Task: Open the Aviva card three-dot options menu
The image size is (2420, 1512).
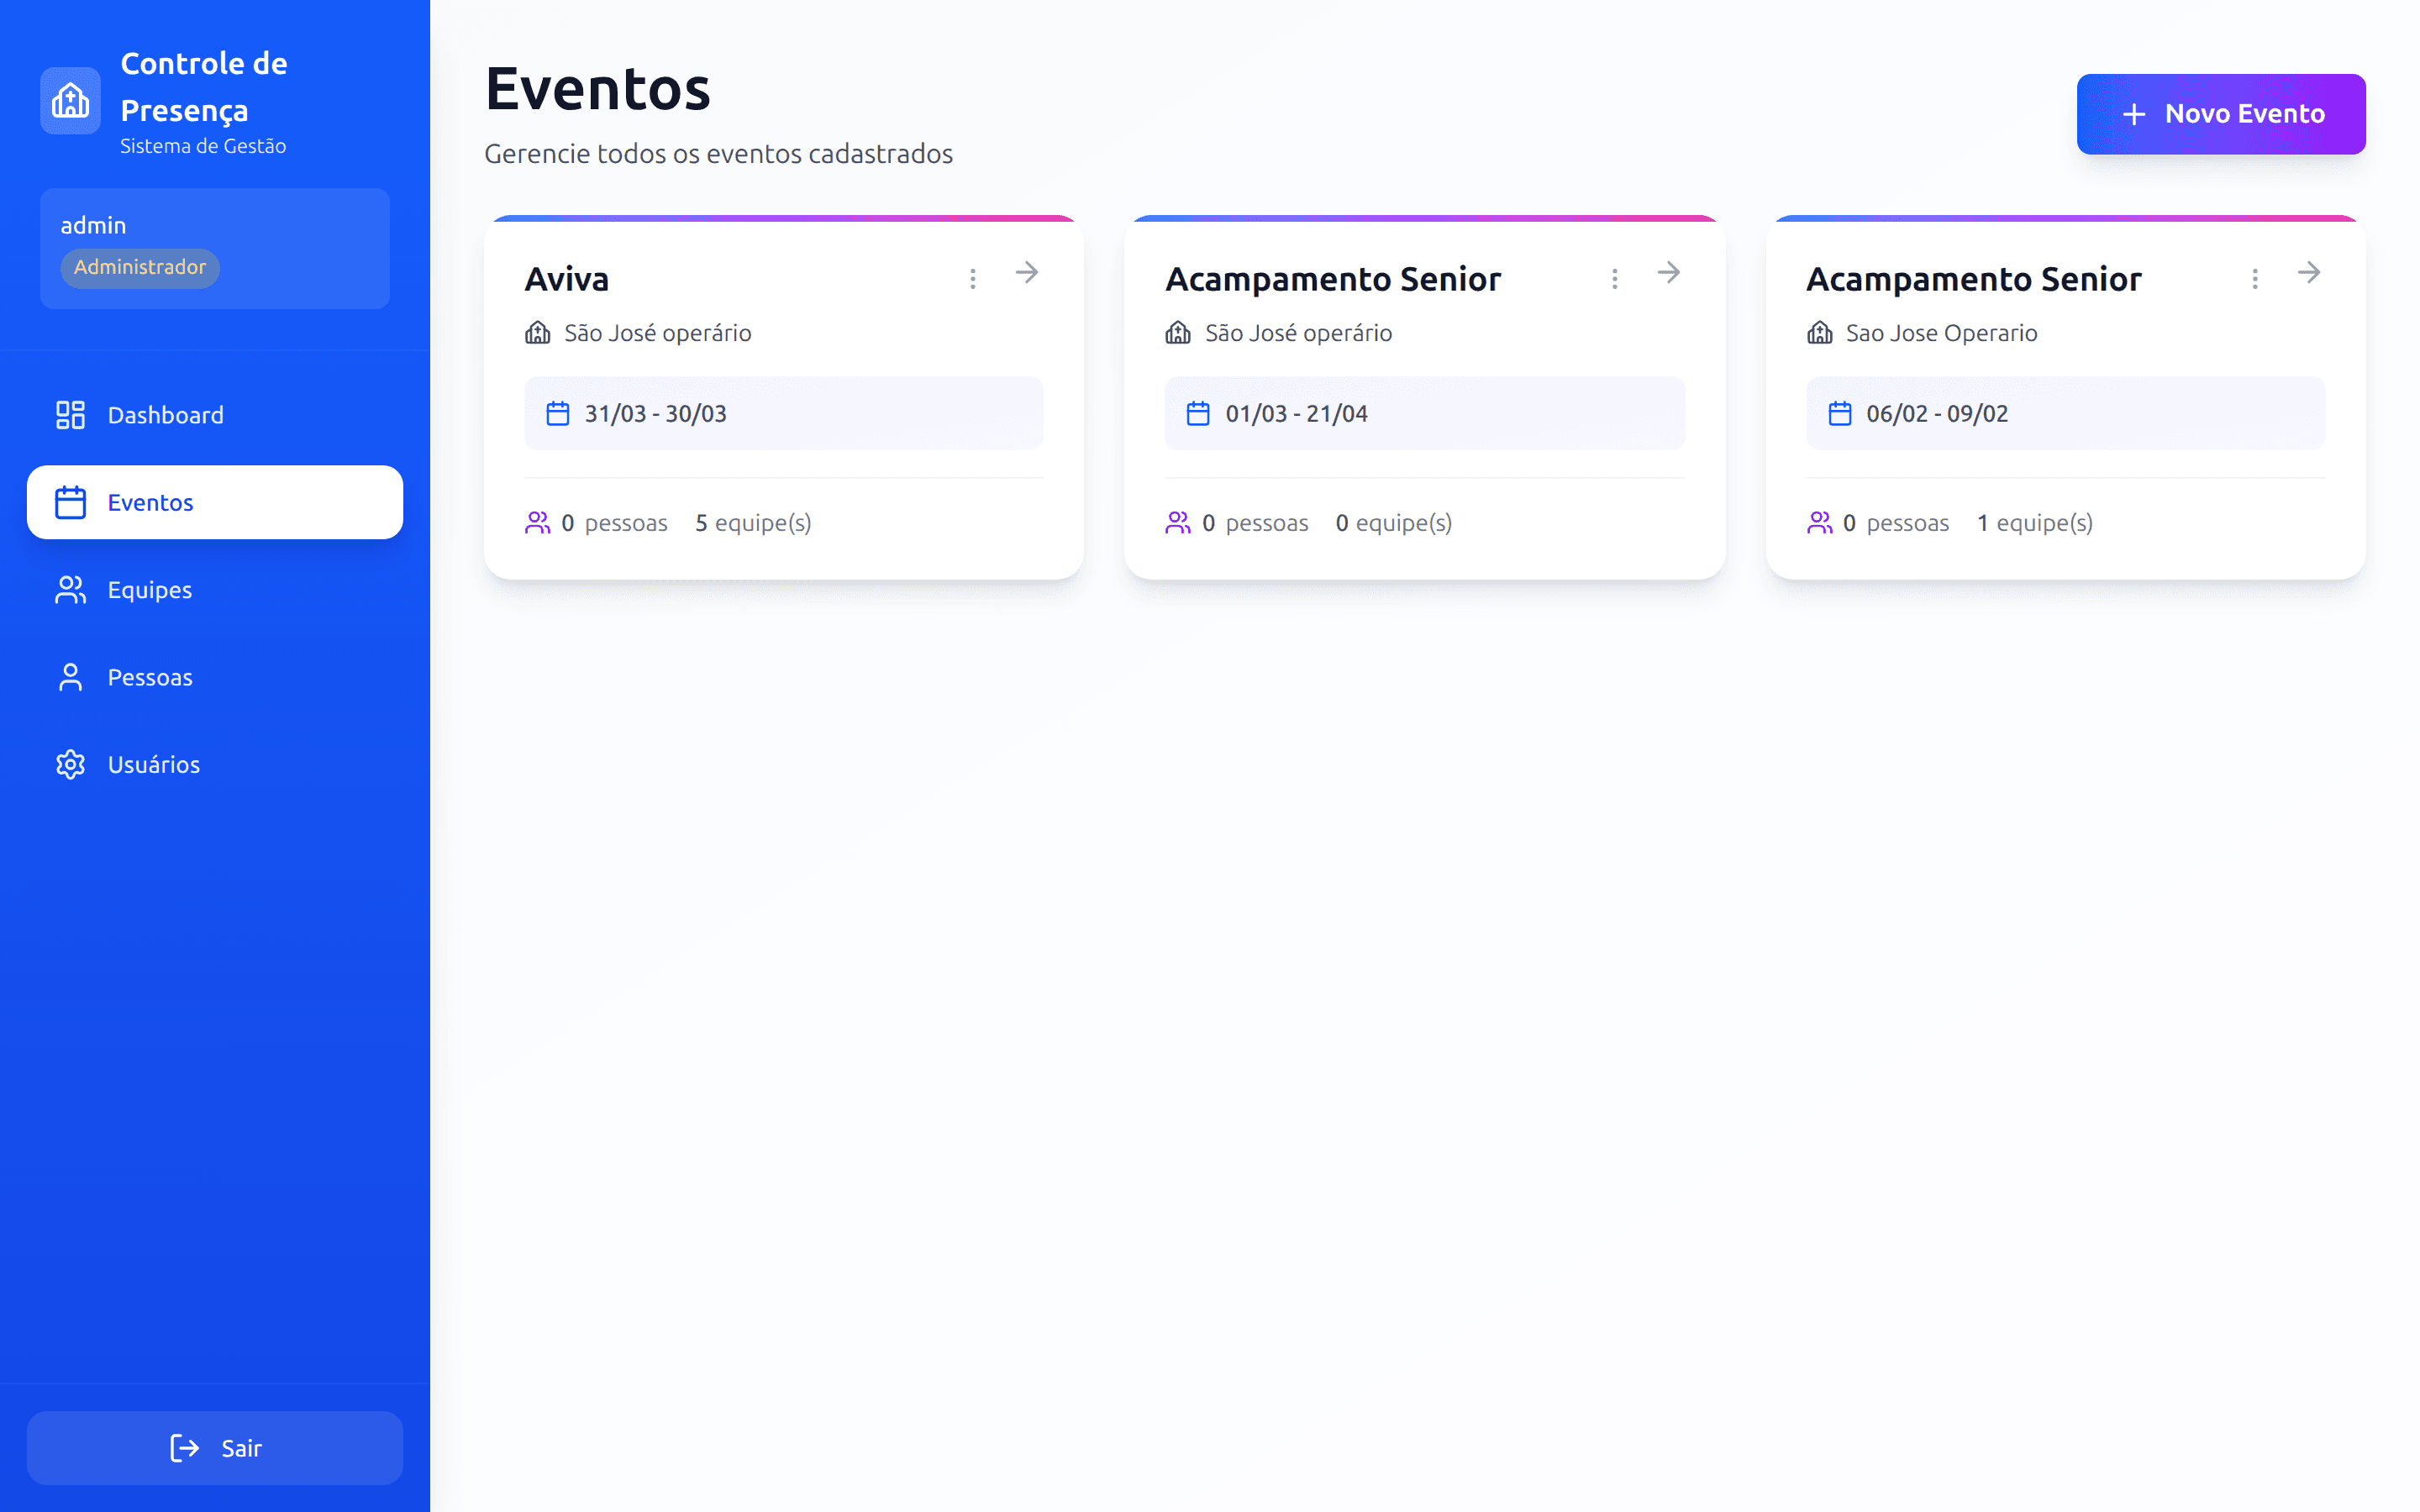Action: click(x=972, y=279)
